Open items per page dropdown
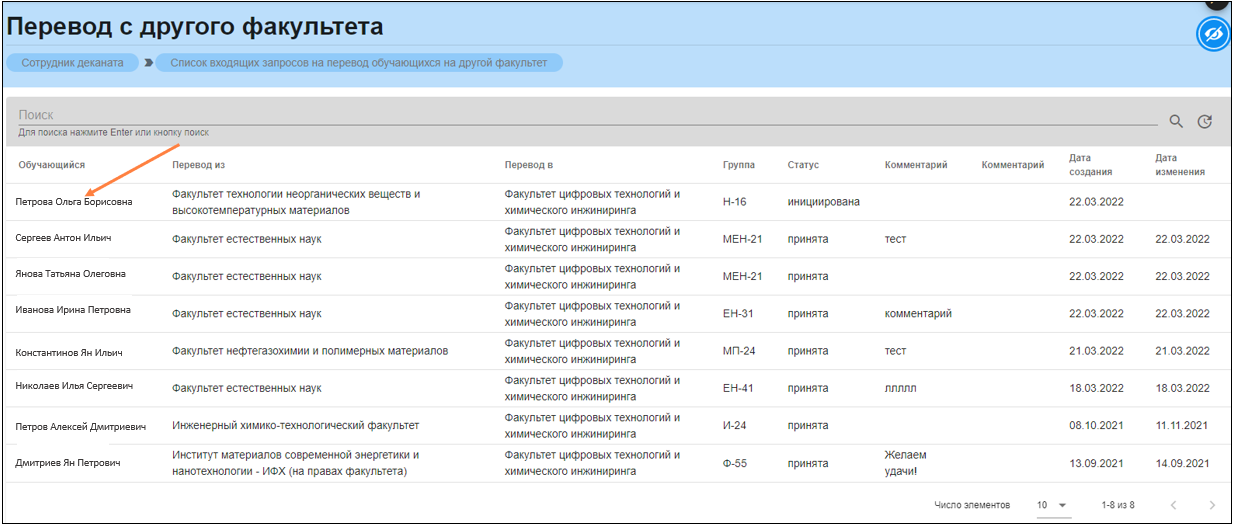 [1052, 505]
